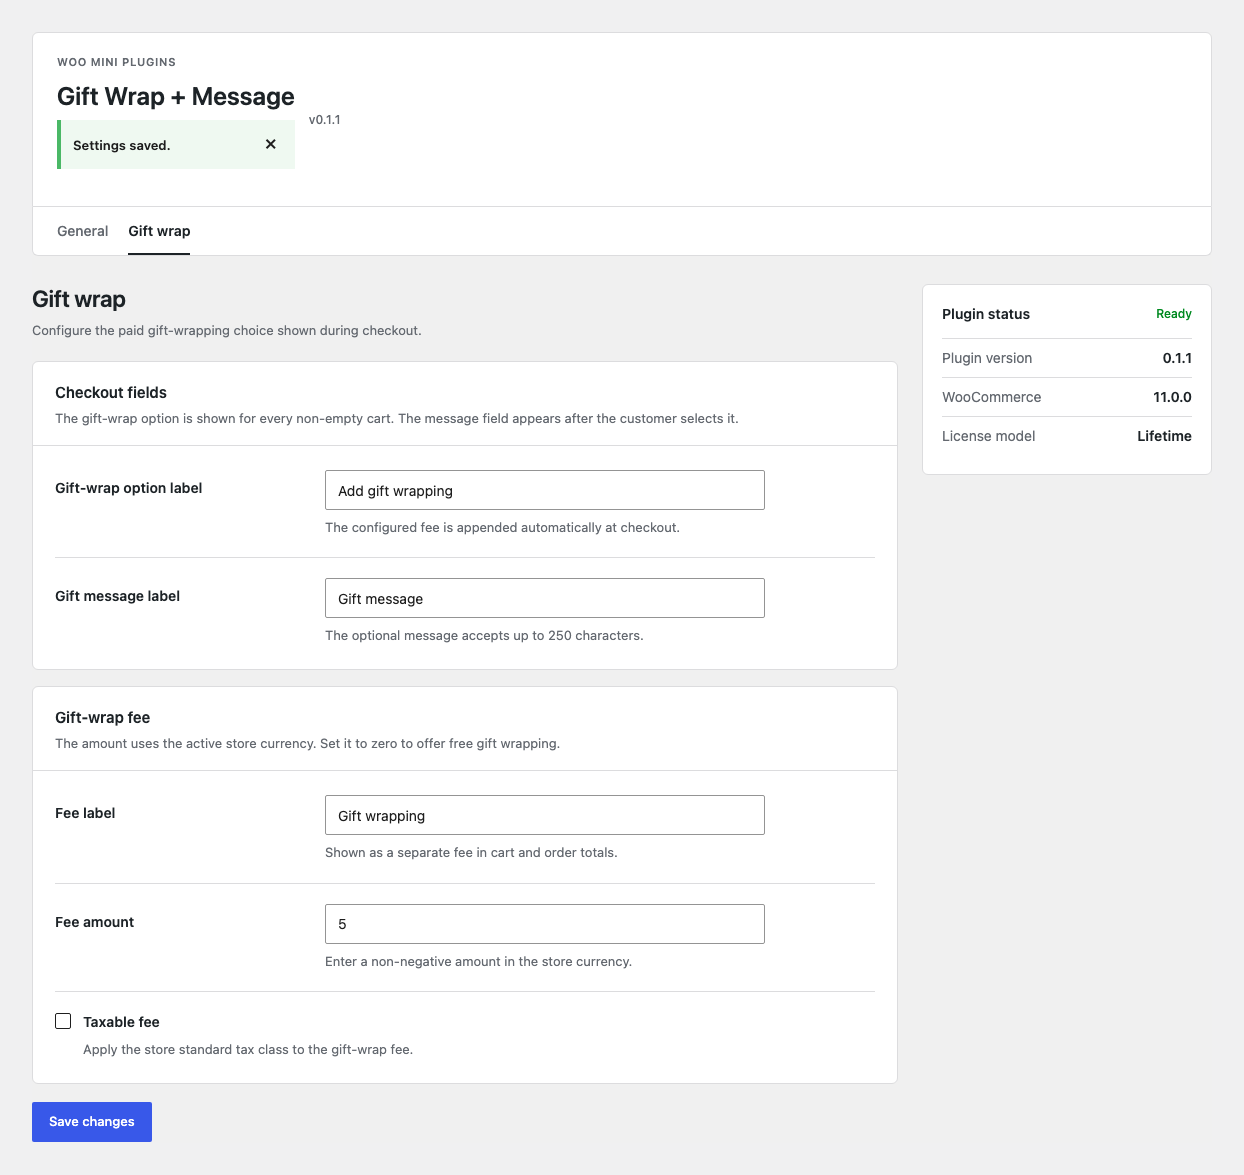Click the Fee label row label
Viewport: 1244px width, 1175px height.
85,813
